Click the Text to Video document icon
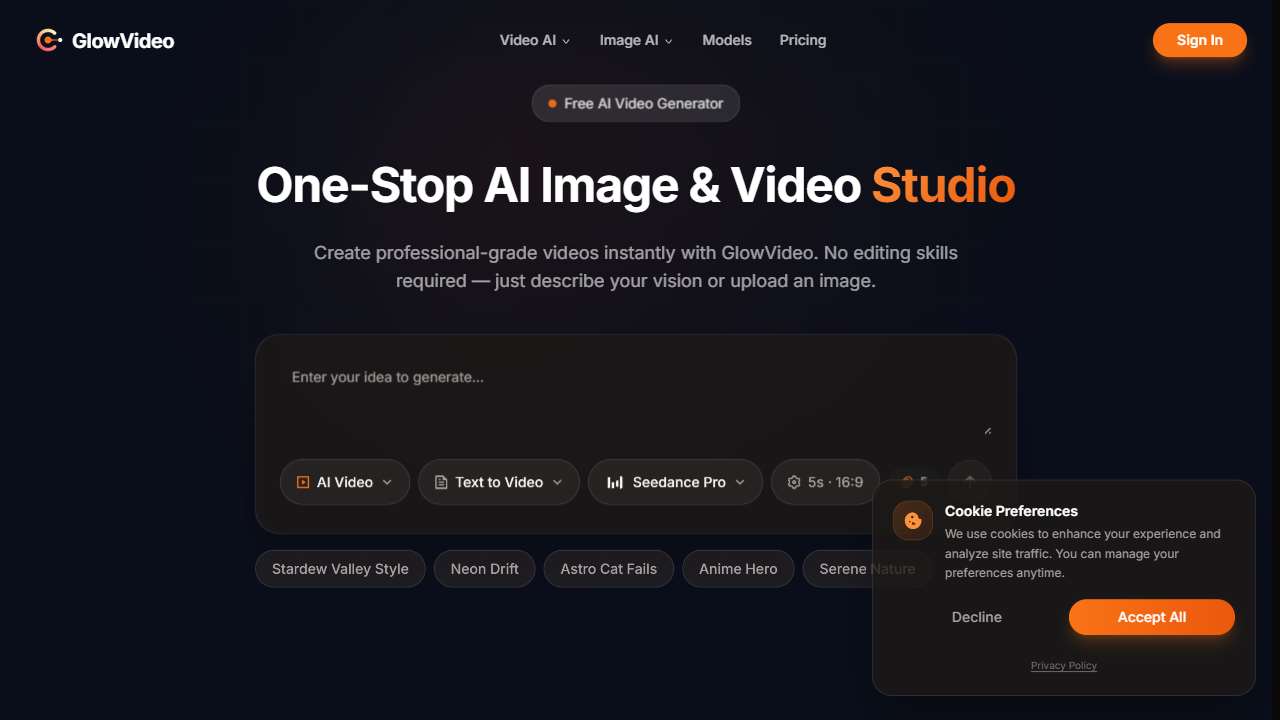Image resolution: width=1280 pixels, height=720 pixels. [x=440, y=482]
